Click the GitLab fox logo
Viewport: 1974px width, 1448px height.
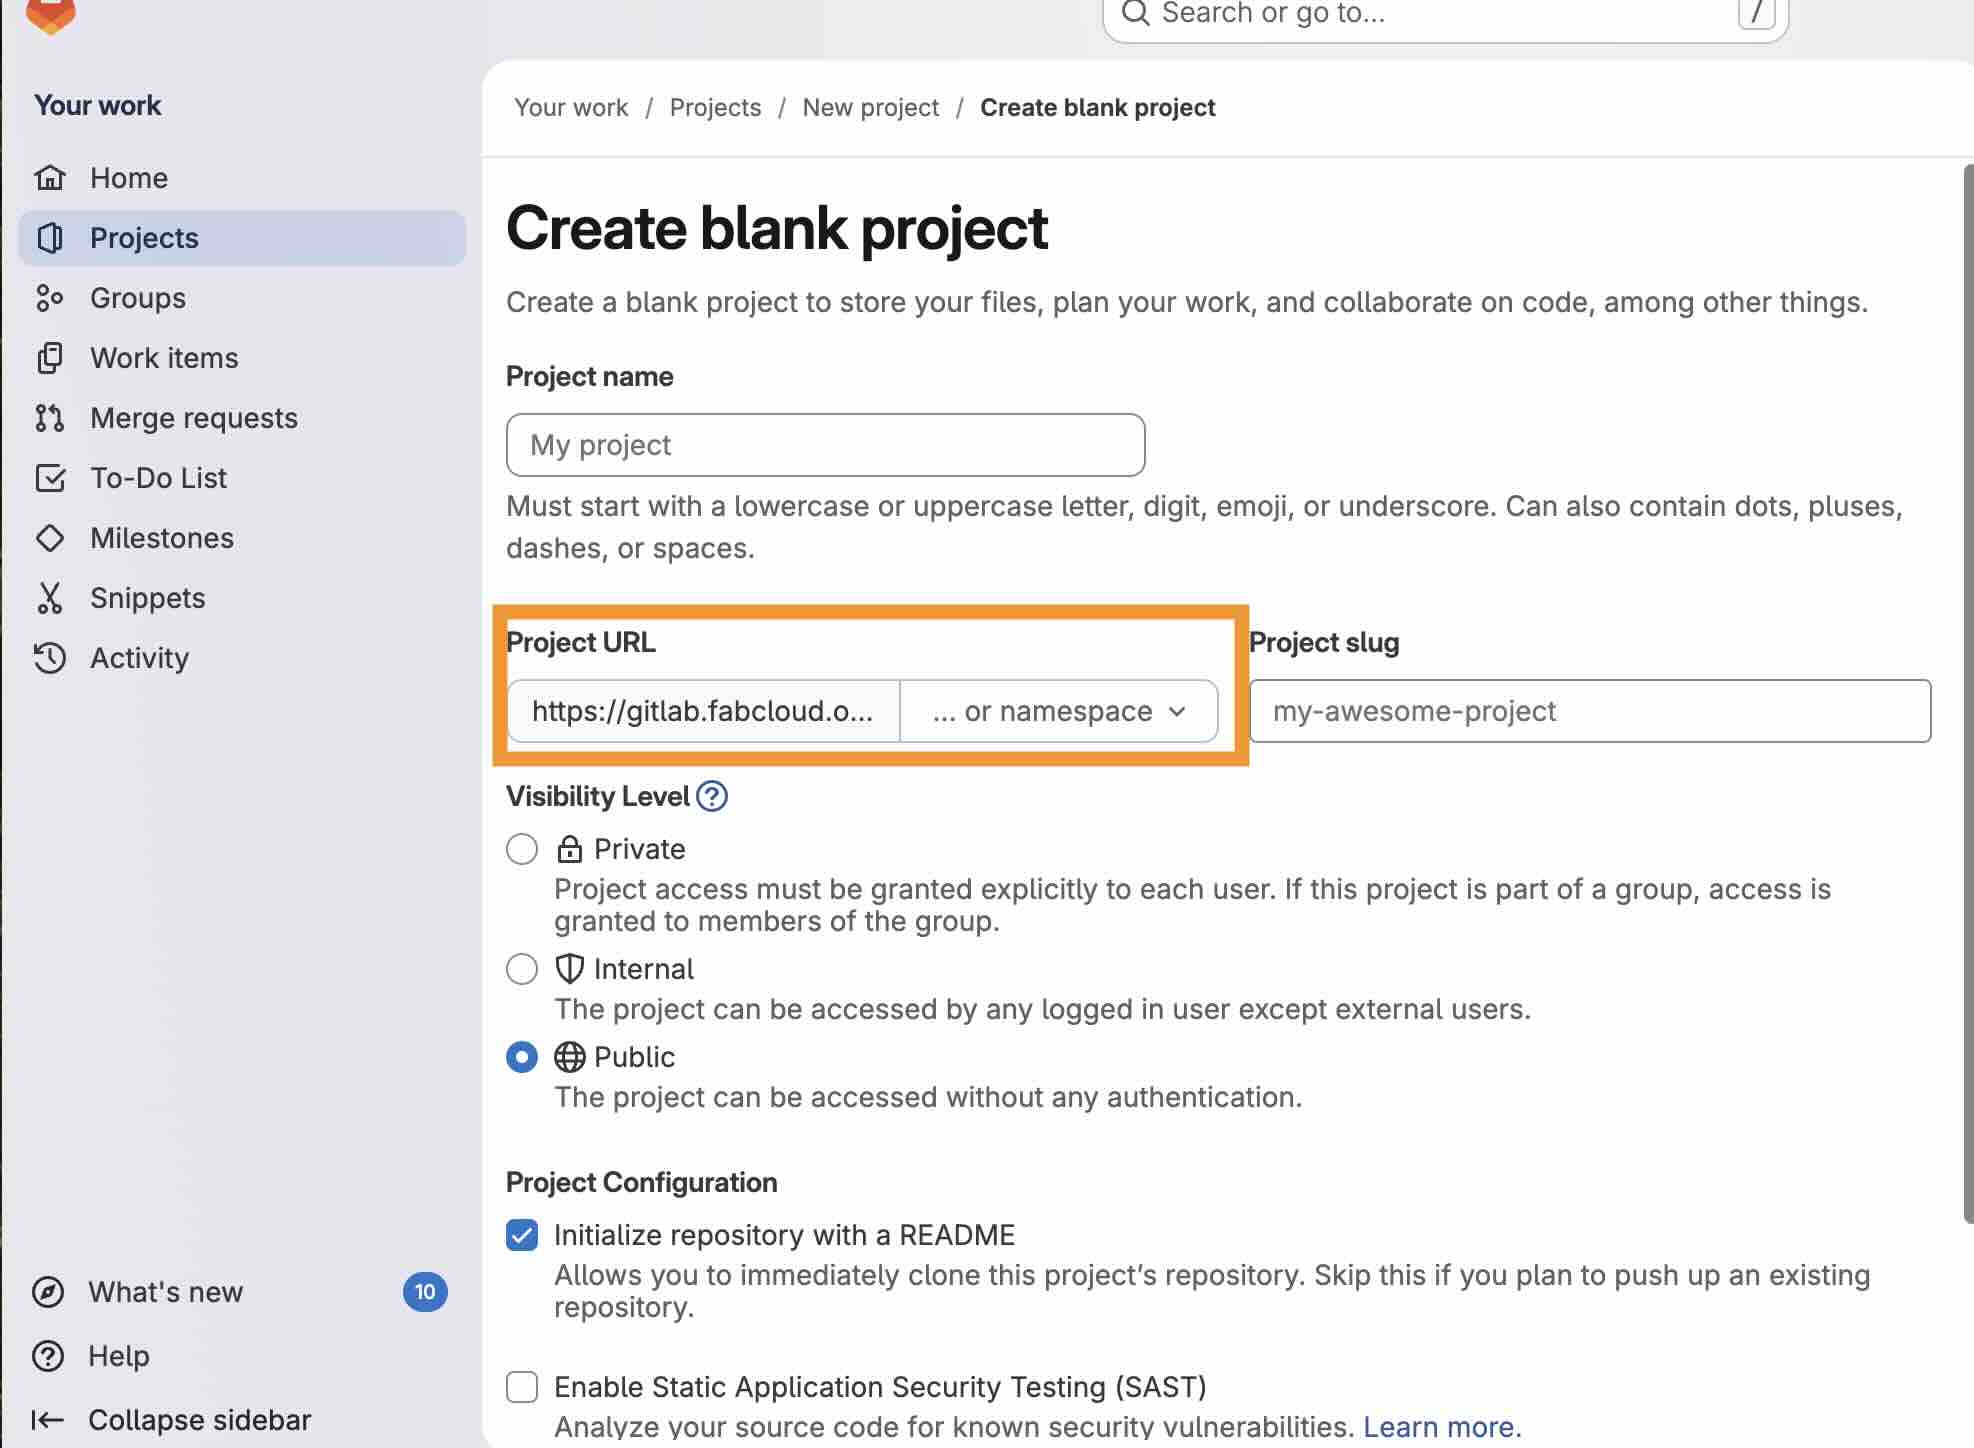coord(50,14)
